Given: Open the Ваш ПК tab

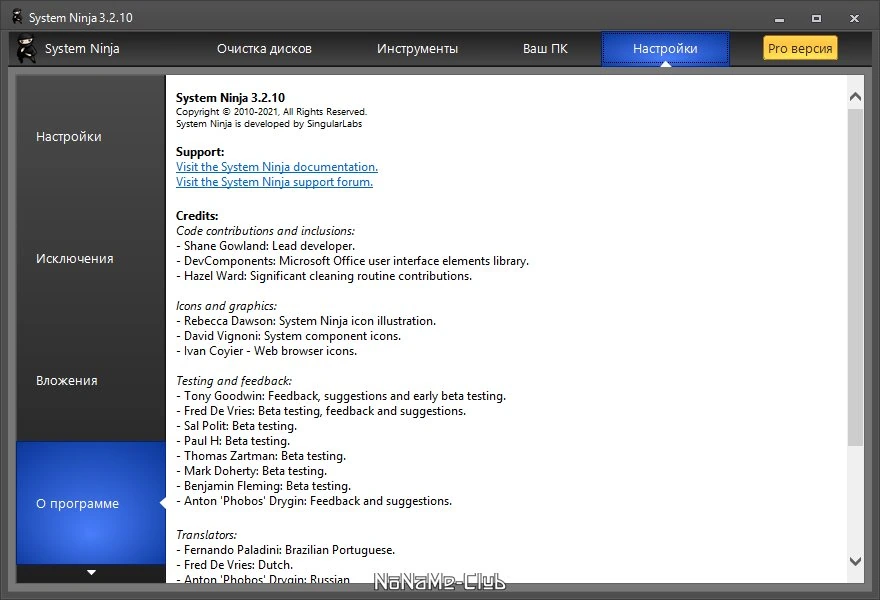Looking at the screenshot, I should [545, 49].
